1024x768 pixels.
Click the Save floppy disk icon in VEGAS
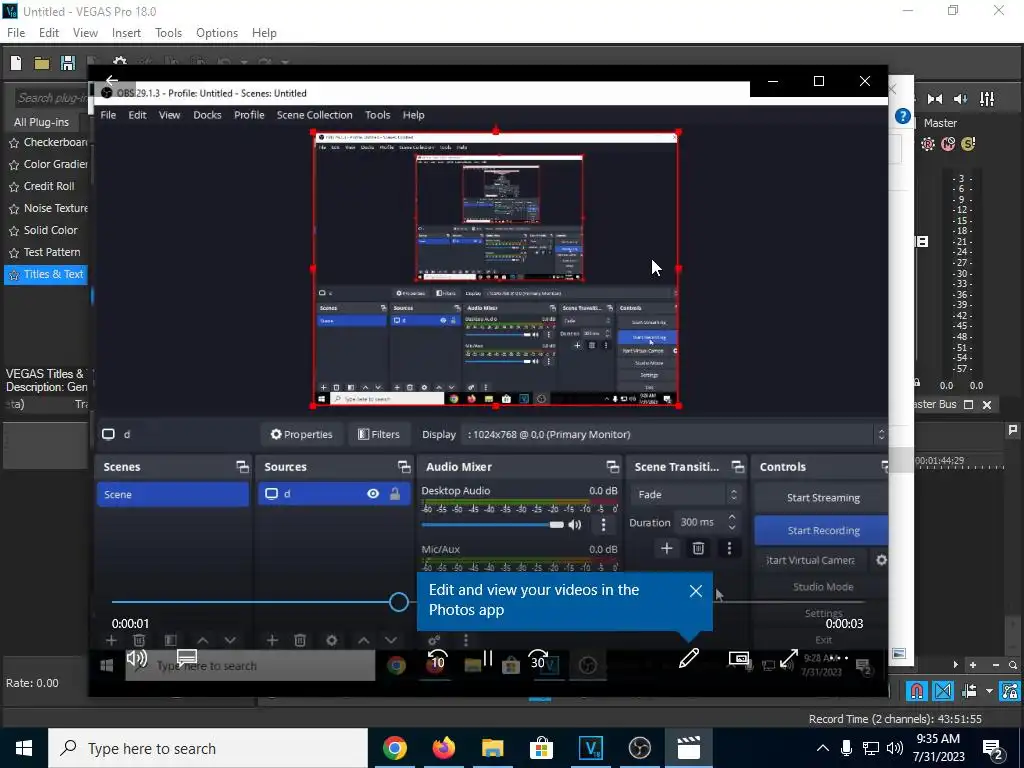(x=67, y=63)
